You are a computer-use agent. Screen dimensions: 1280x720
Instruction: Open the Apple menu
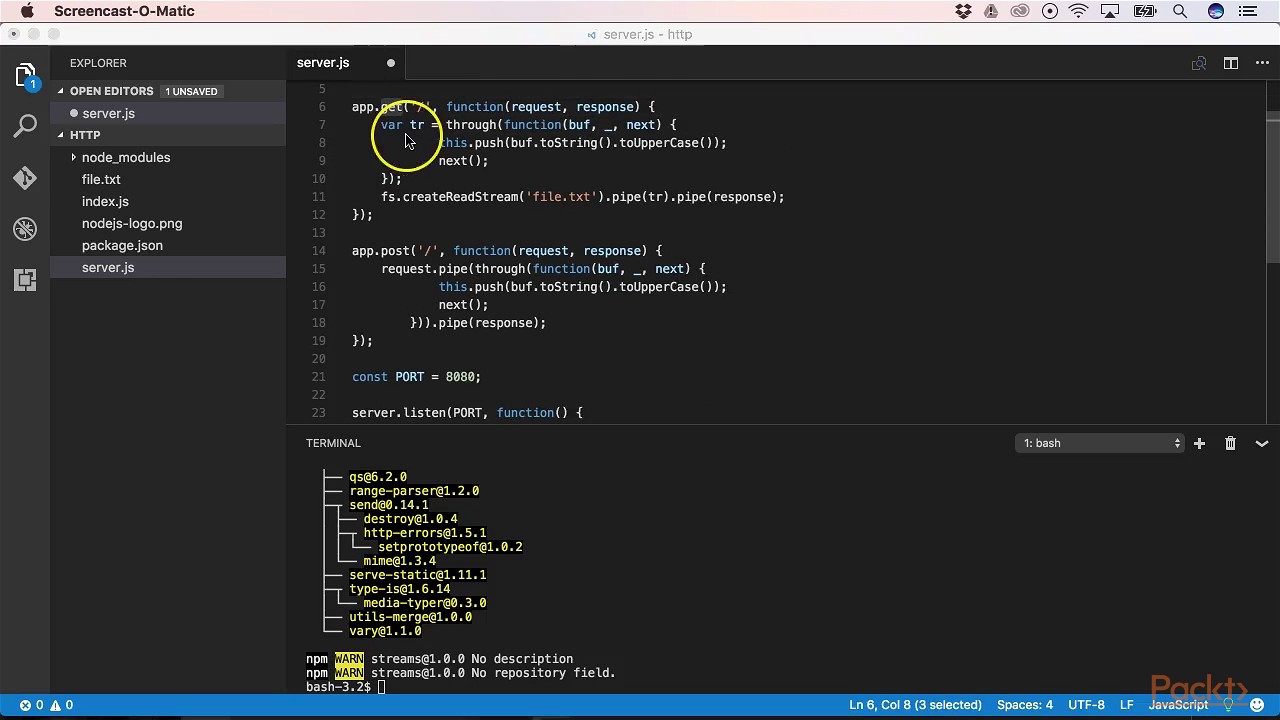click(27, 11)
